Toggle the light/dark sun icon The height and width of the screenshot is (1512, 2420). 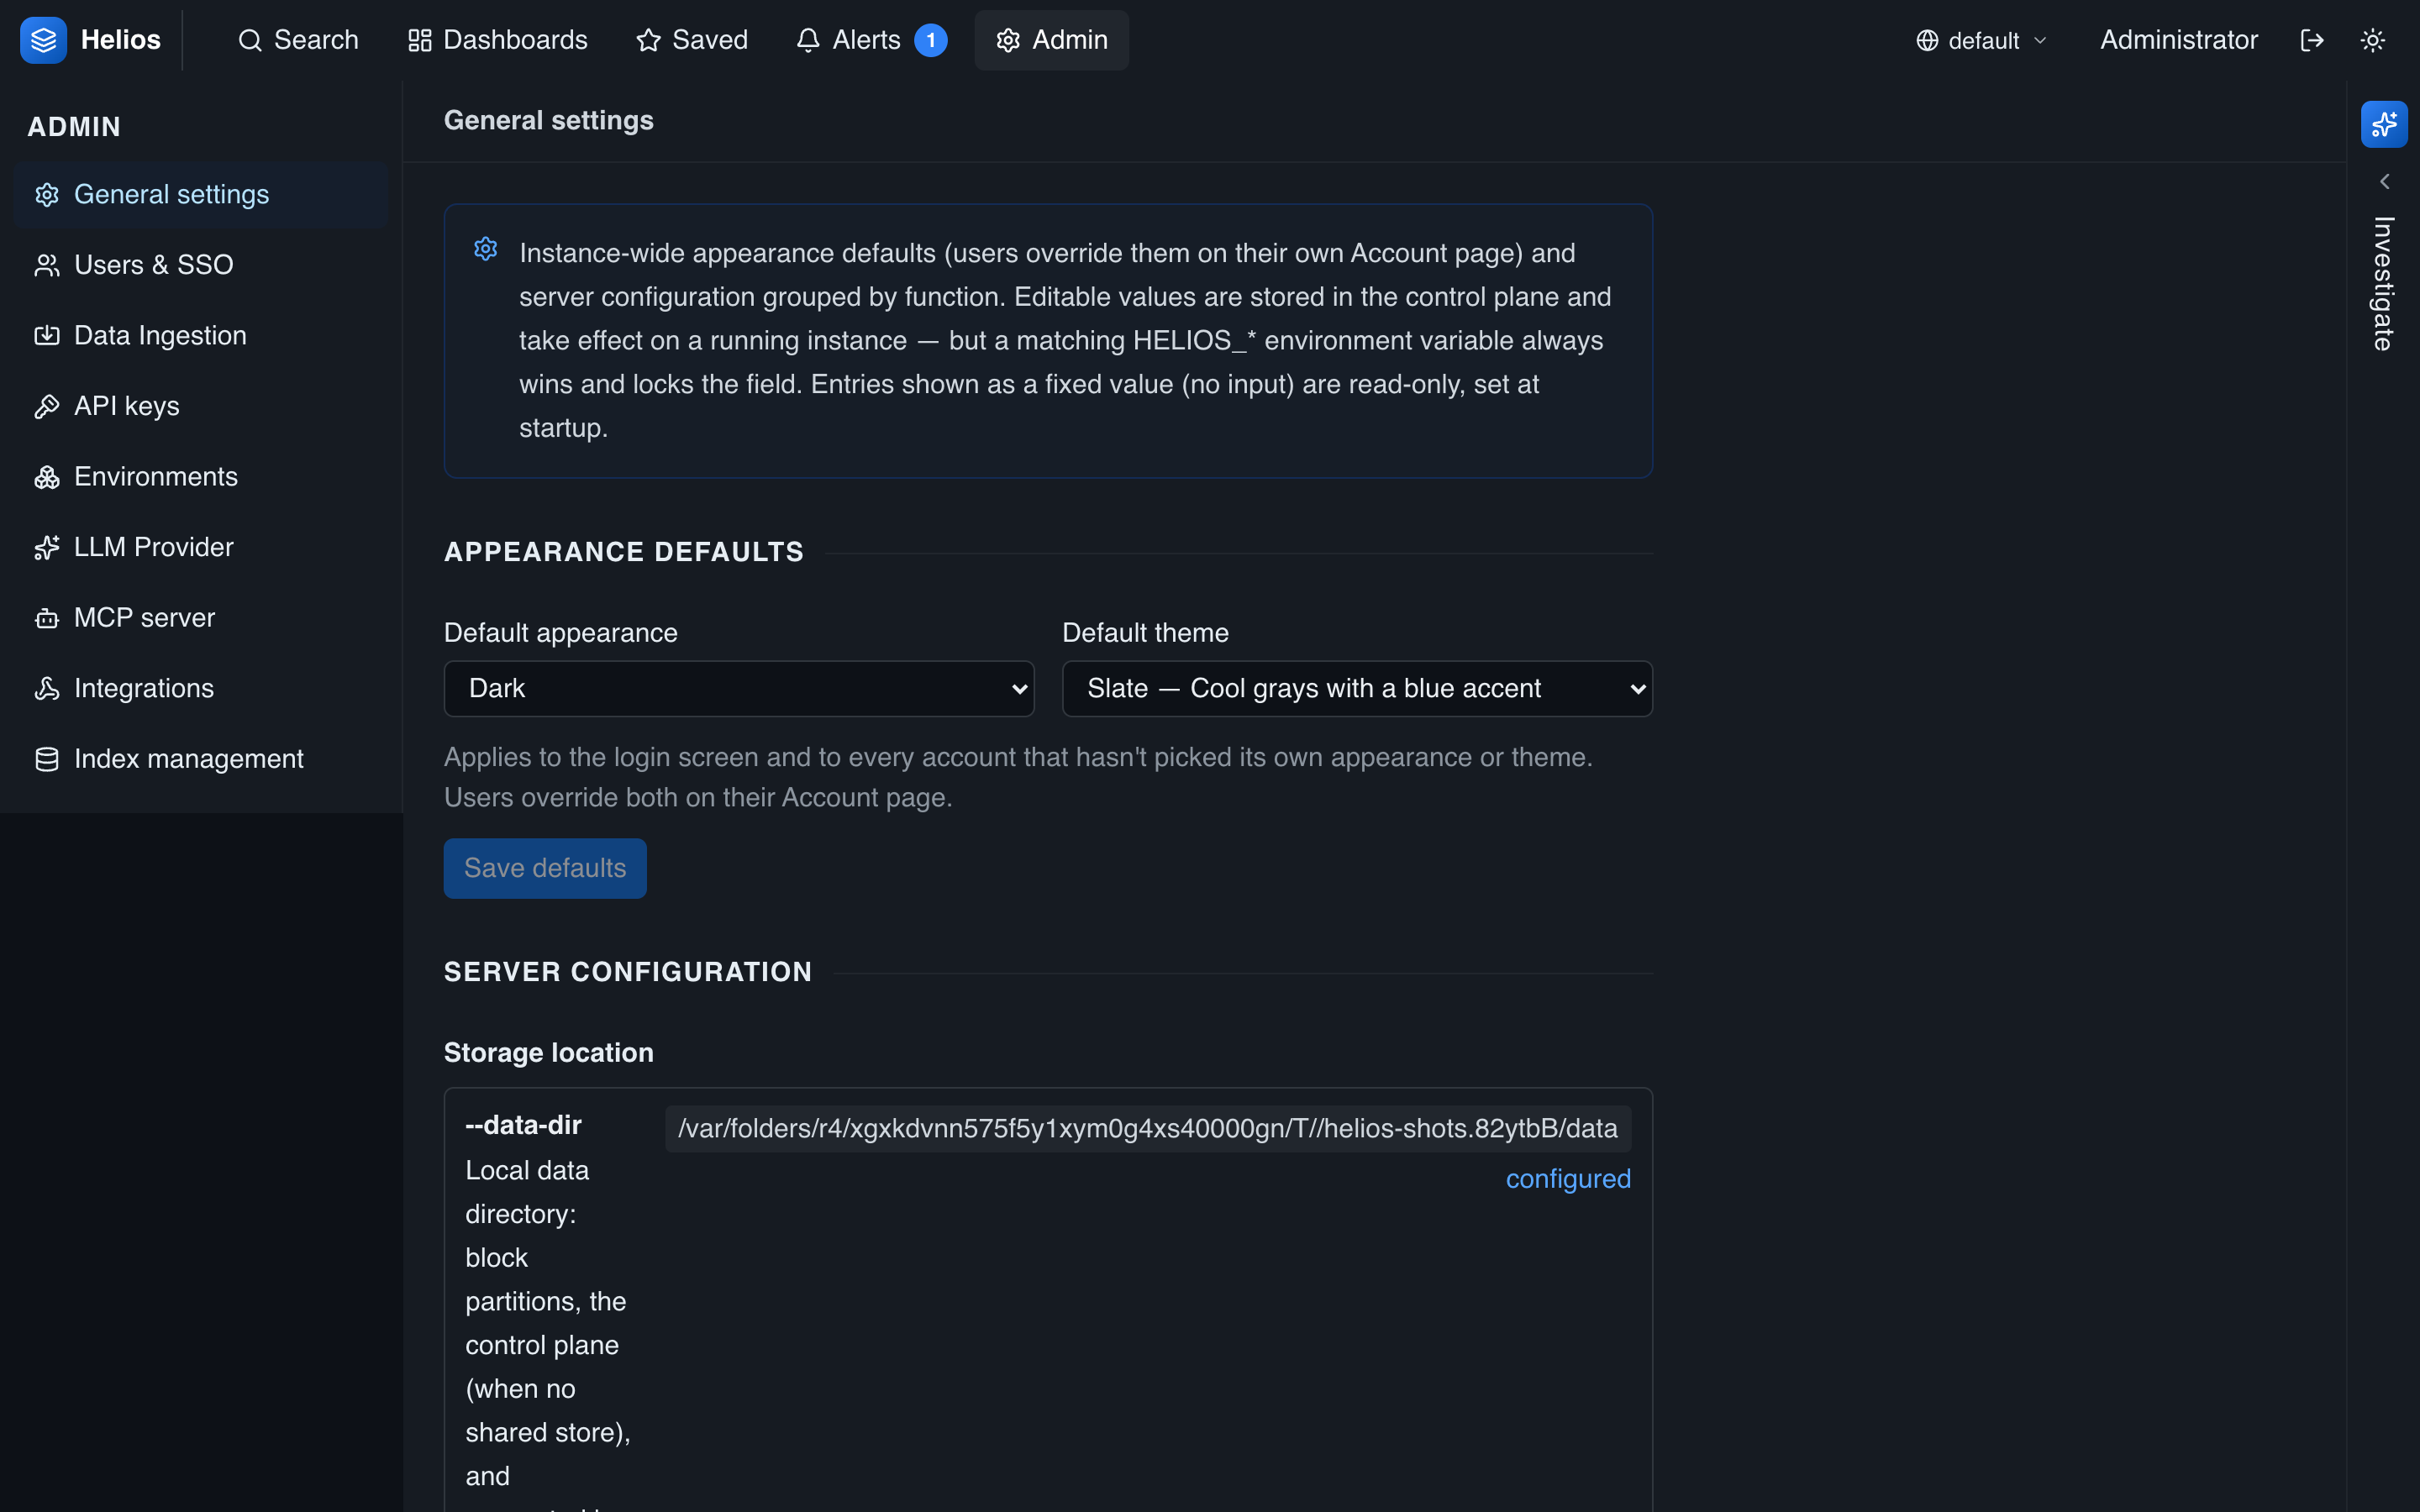click(x=2373, y=40)
